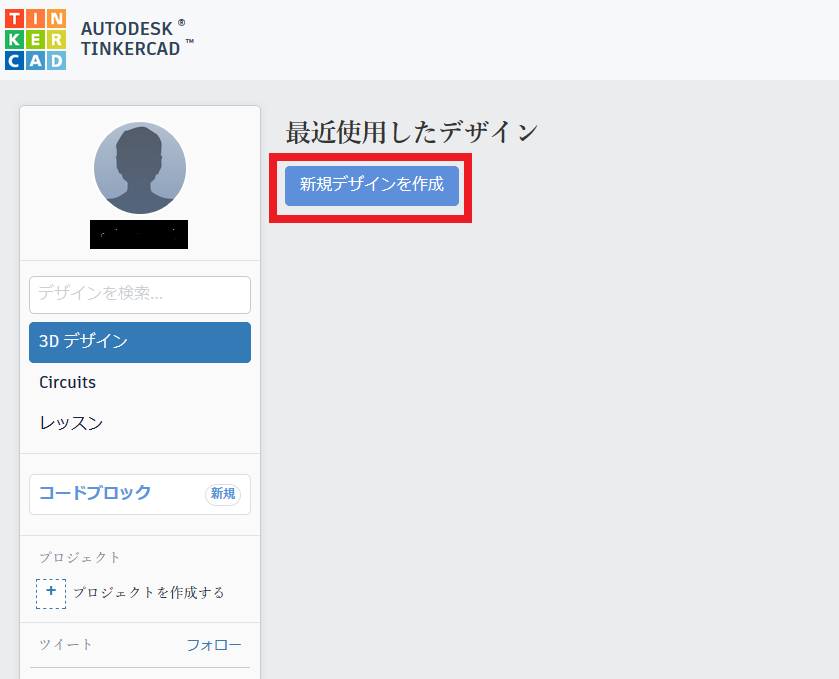Click the プロジェクト section header

coord(79,557)
